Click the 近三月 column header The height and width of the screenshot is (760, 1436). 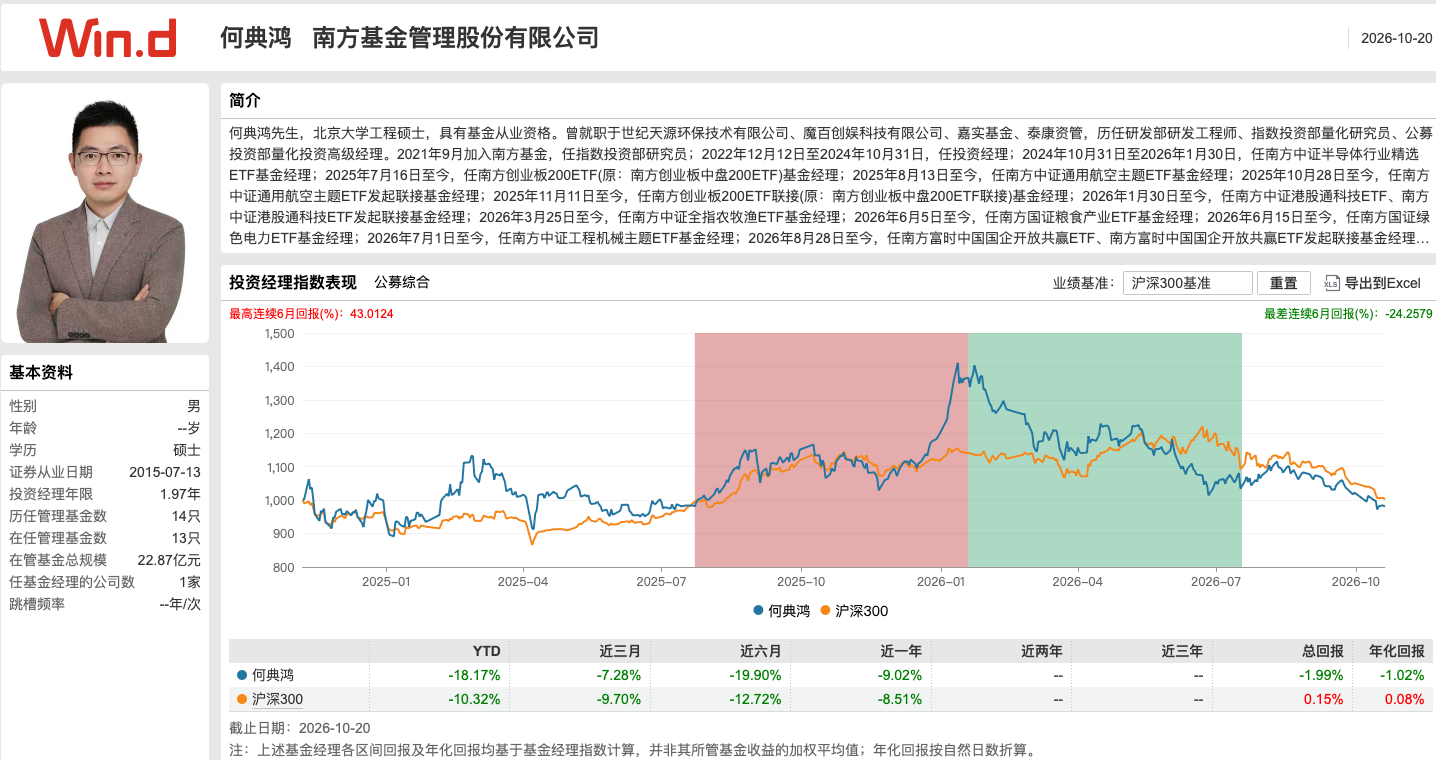click(620, 651)
